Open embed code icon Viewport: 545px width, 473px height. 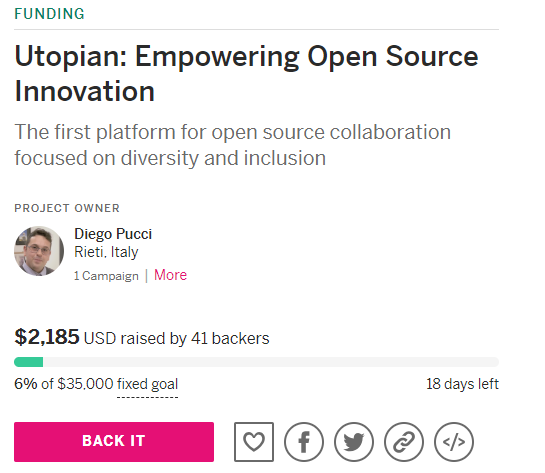pyautogui.click(x=454, y=442)
